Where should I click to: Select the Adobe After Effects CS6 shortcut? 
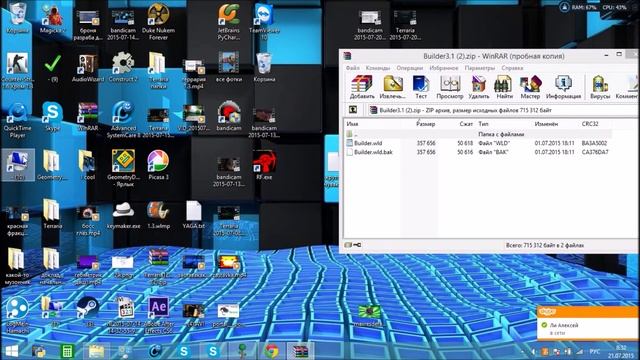pos(158,316)
